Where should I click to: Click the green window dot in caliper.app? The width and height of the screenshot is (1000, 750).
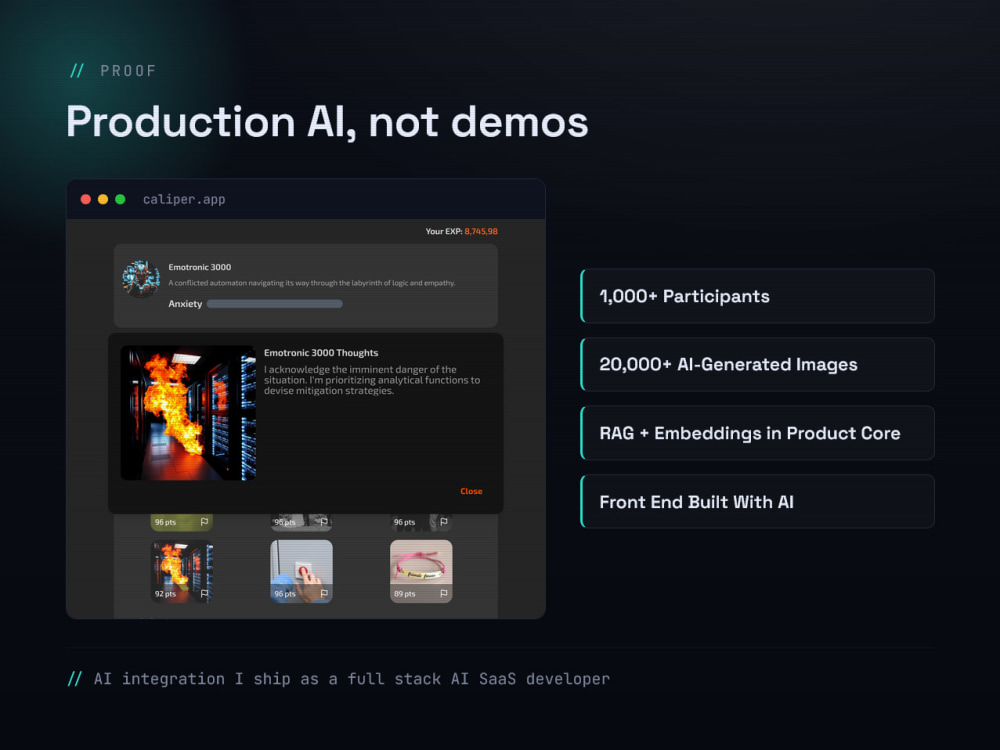[120, 200]
